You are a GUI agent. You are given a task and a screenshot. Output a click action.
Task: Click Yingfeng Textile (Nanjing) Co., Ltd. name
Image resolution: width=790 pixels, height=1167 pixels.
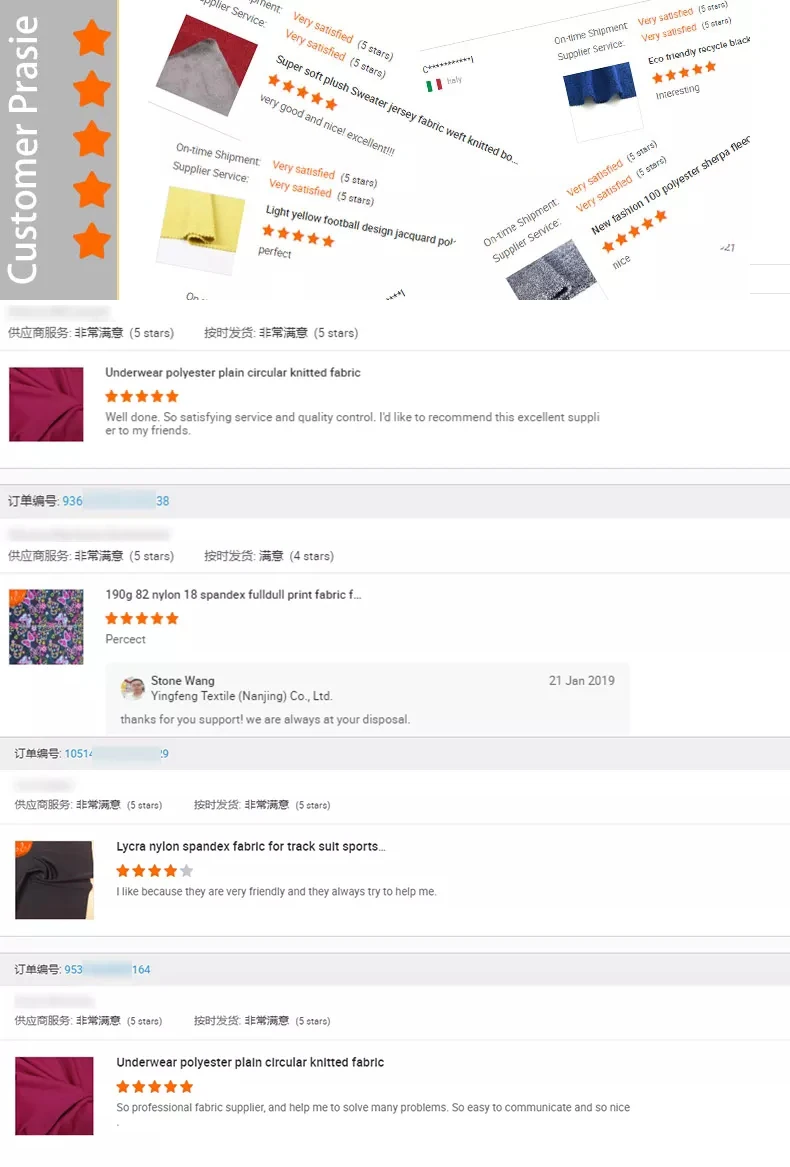(x=242, y=696)
